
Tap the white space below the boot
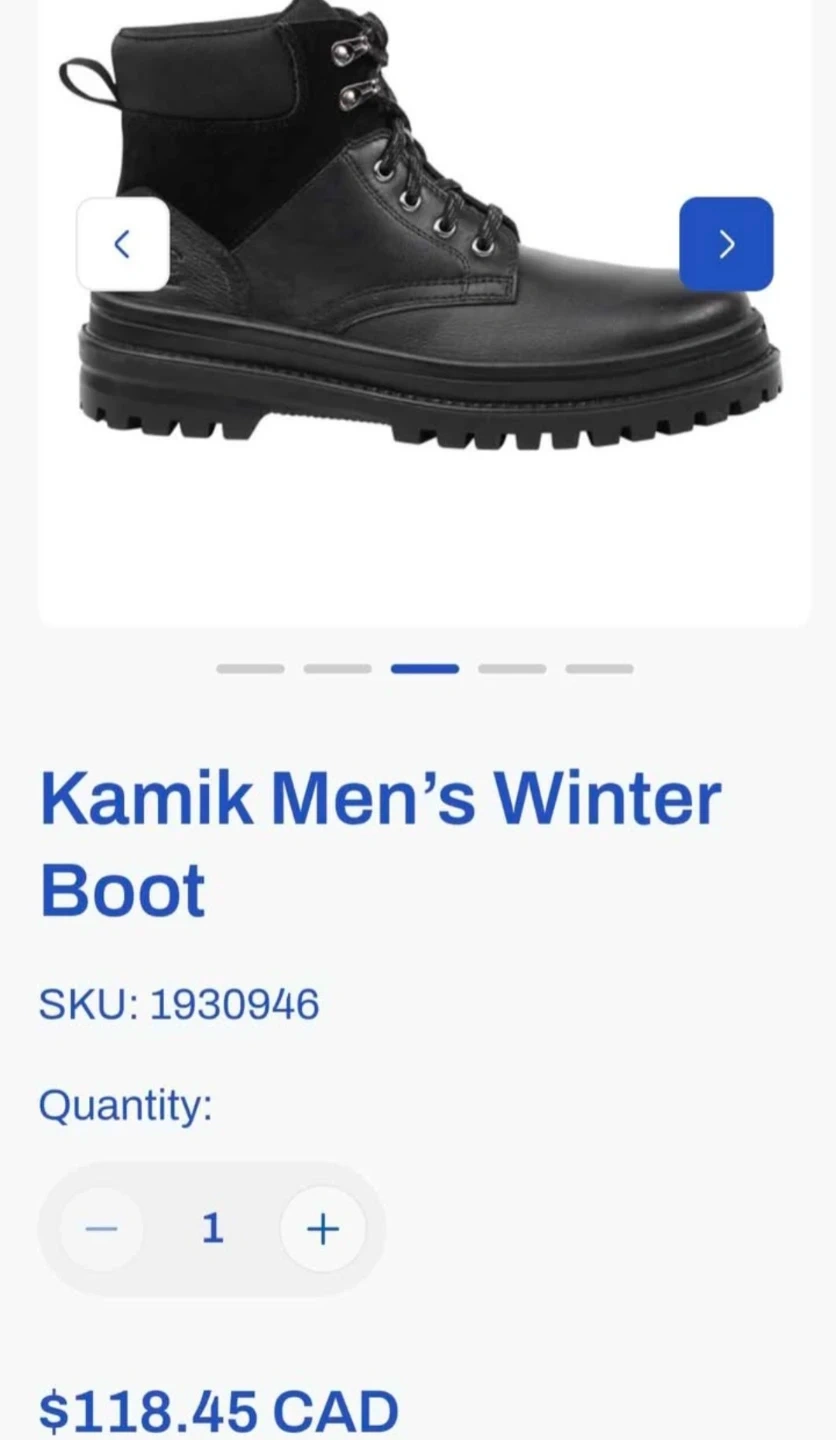[424, 540]
